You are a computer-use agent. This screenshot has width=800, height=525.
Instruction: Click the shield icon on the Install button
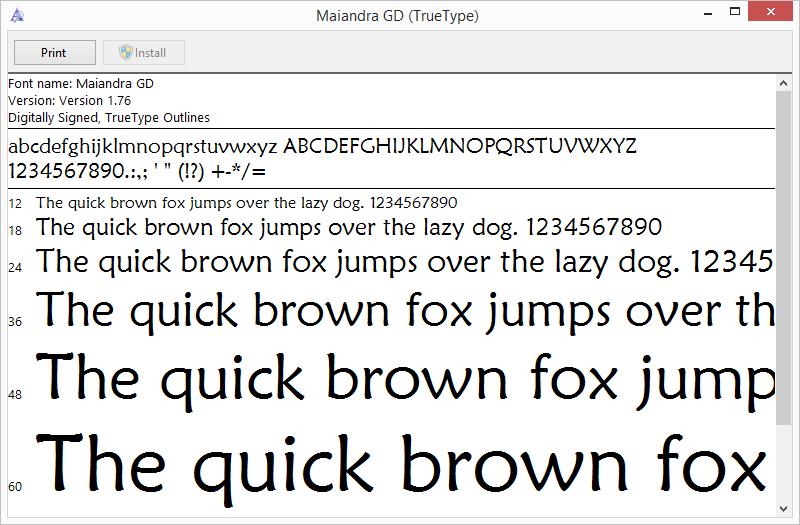click(126, 52)
